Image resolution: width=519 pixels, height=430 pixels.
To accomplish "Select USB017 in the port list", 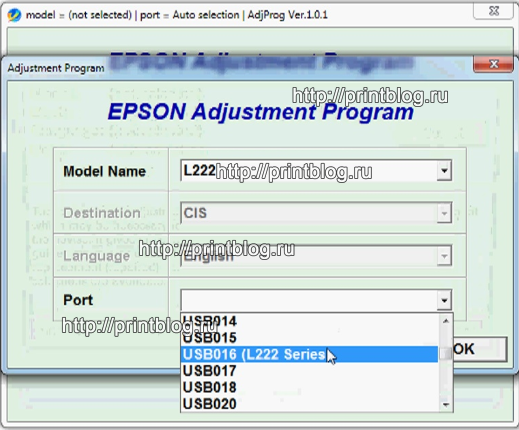I will 310,371.
